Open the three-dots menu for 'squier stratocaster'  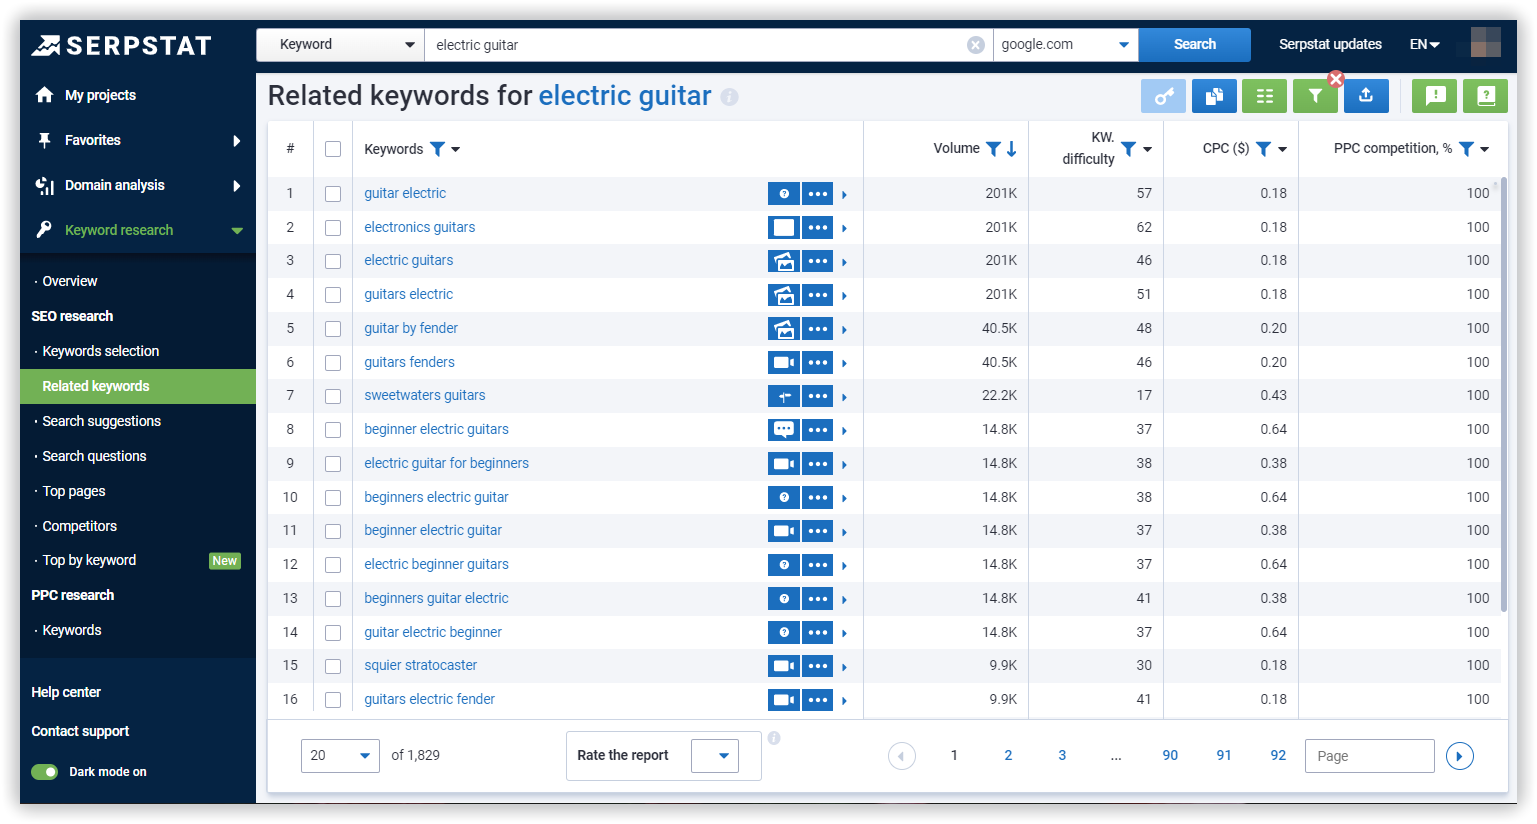click(818, 666)
